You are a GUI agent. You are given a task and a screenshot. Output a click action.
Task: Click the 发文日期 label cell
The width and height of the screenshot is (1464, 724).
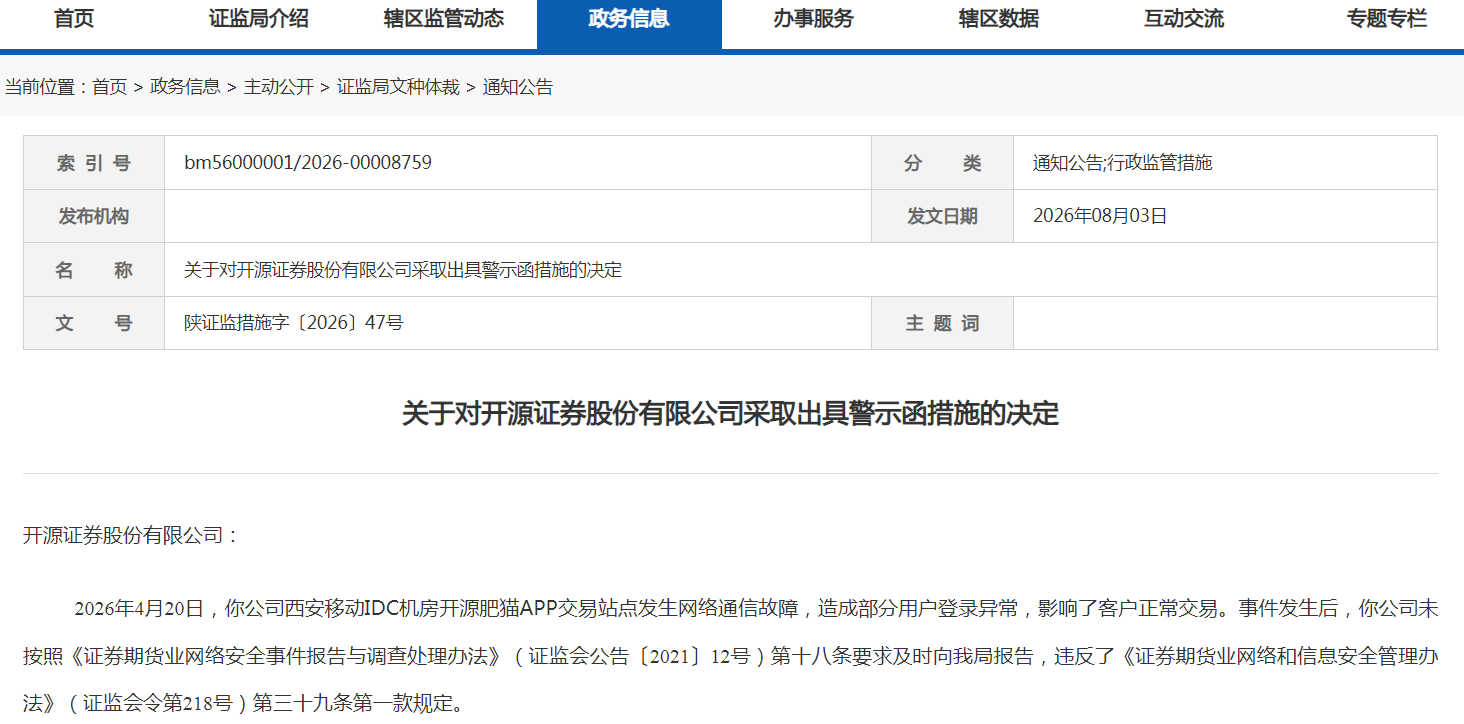pos(942,216)
